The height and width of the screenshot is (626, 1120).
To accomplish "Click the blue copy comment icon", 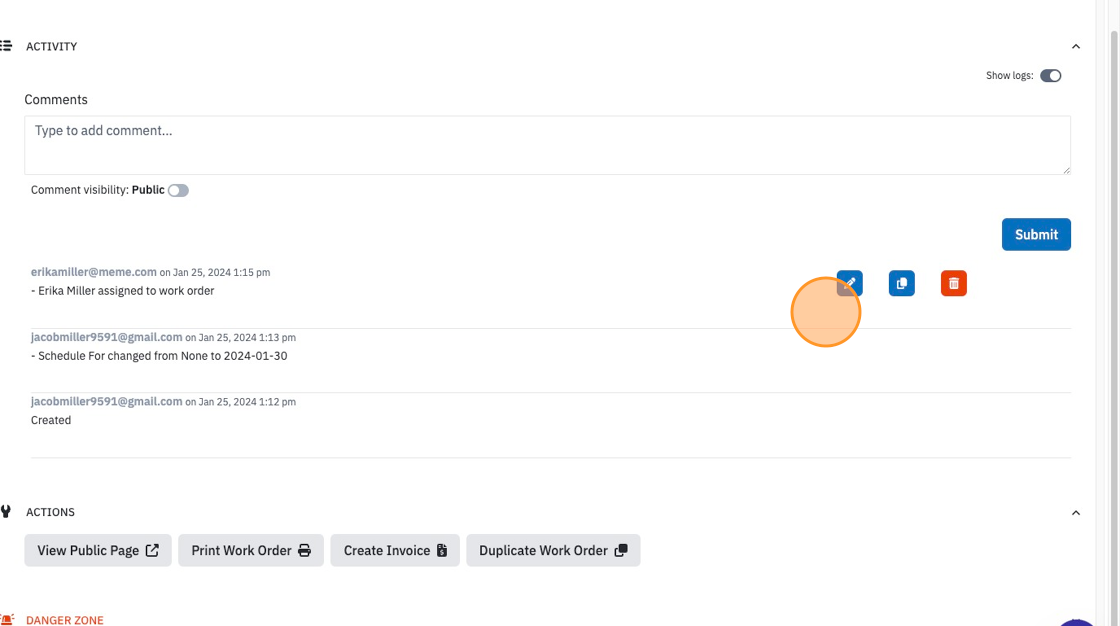I will [x=901, y=283].
